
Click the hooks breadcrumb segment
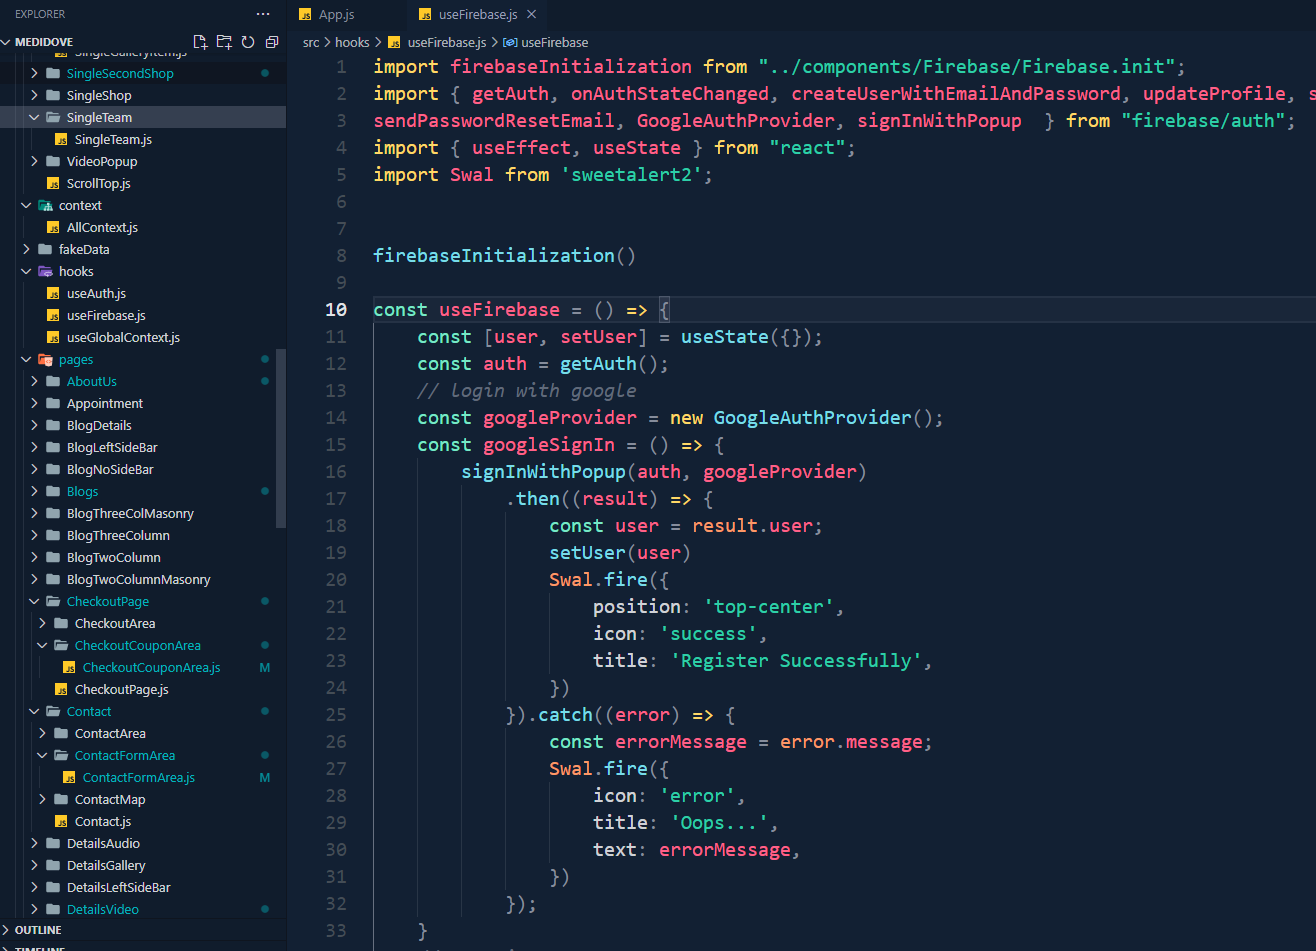(352, 42)
